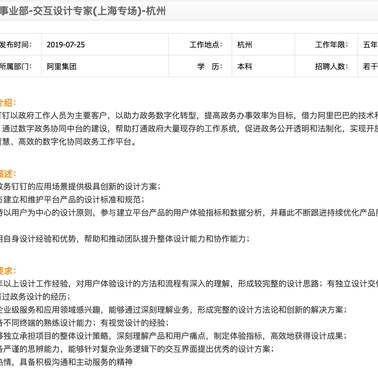Click the line about 帮助和推动团队提升整体设计能力
Image resolution: width=378 pixels, height=378 pixels.
(x=125, y=239)
